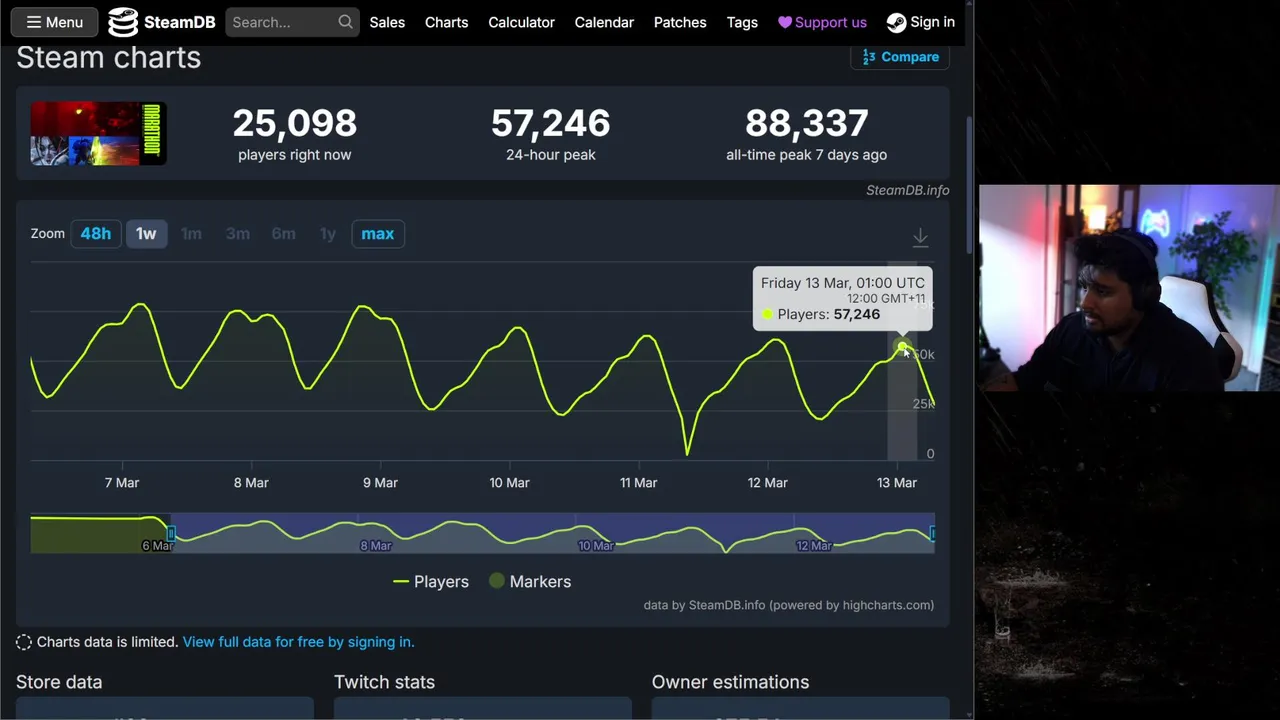Click the SteamDB logo
The image size is (1280, 720).
[x=160, y=22]
